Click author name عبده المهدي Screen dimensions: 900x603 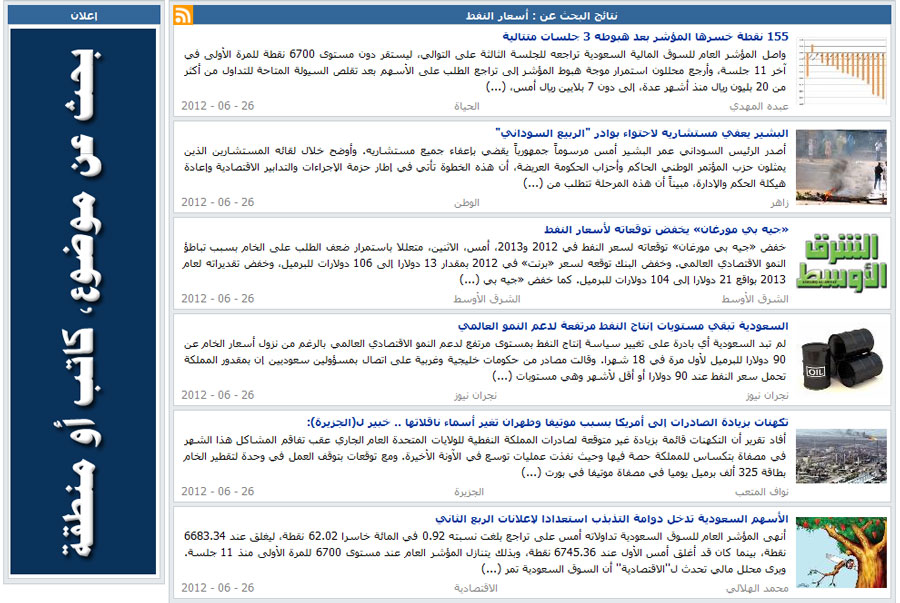click(759, 106)
